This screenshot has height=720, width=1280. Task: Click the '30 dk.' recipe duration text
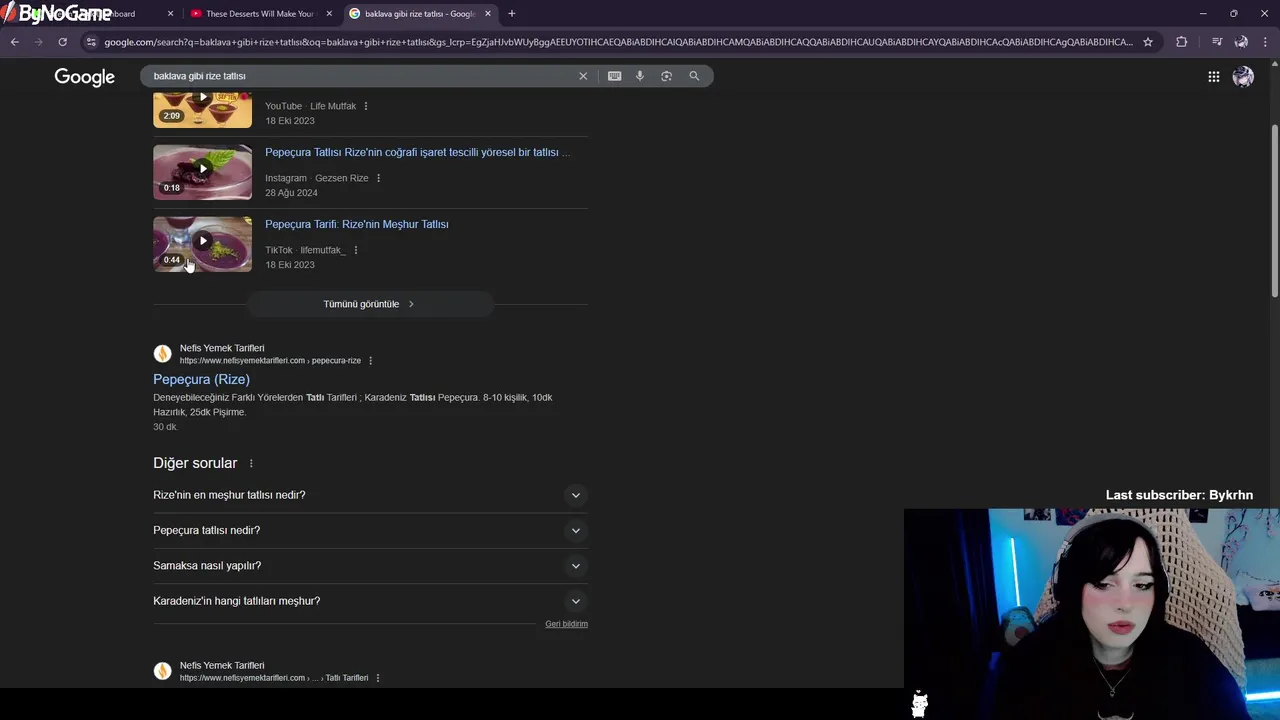tap(165, 427)
